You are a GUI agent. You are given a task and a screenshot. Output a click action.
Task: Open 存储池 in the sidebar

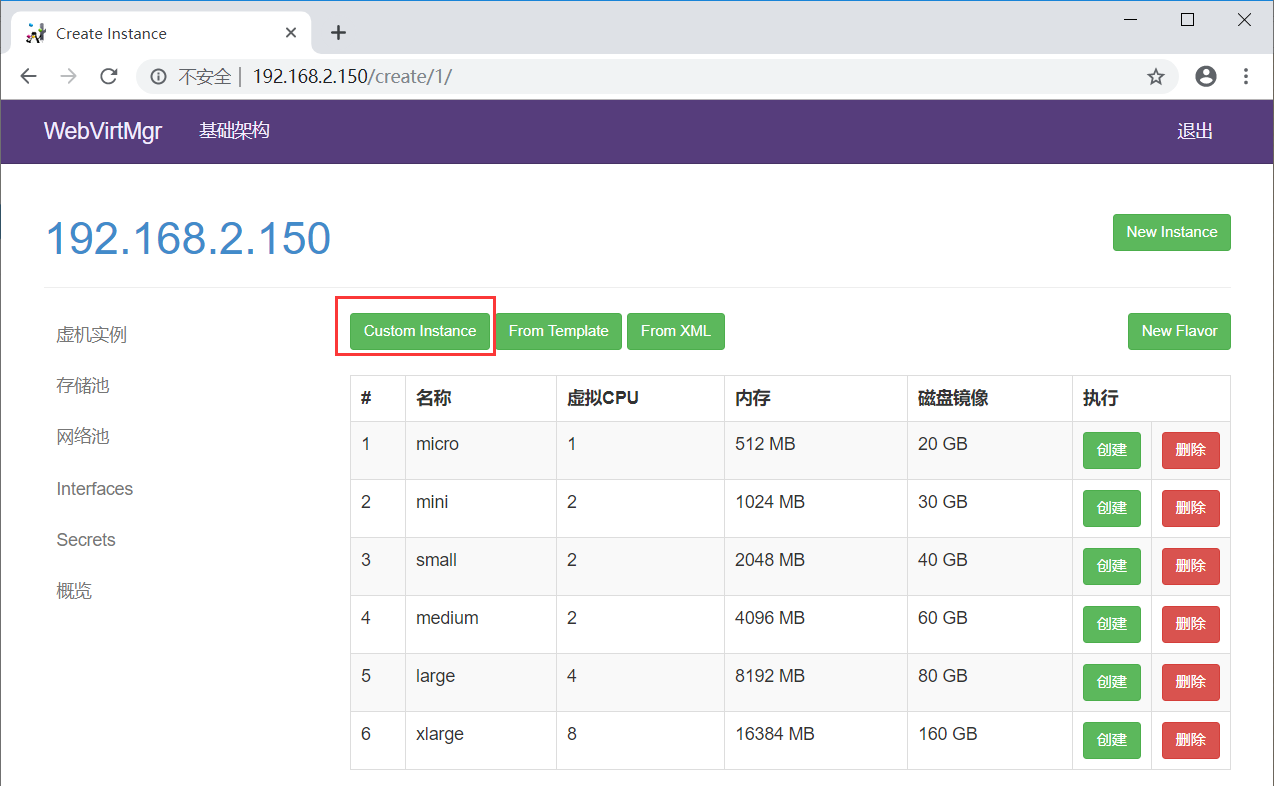[x=82, y=386]
